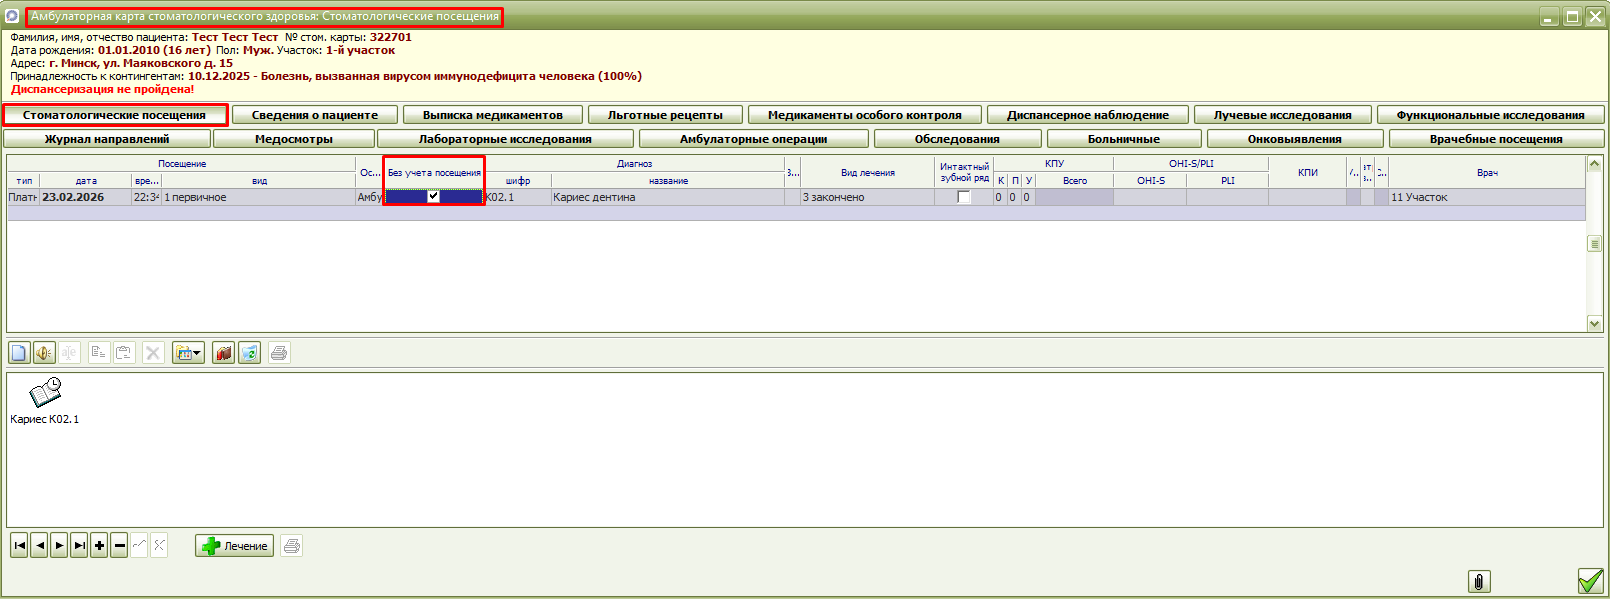Jump to first record in navigator
The height and width of the screenshot is (599, 1610).
click(19, 546)
